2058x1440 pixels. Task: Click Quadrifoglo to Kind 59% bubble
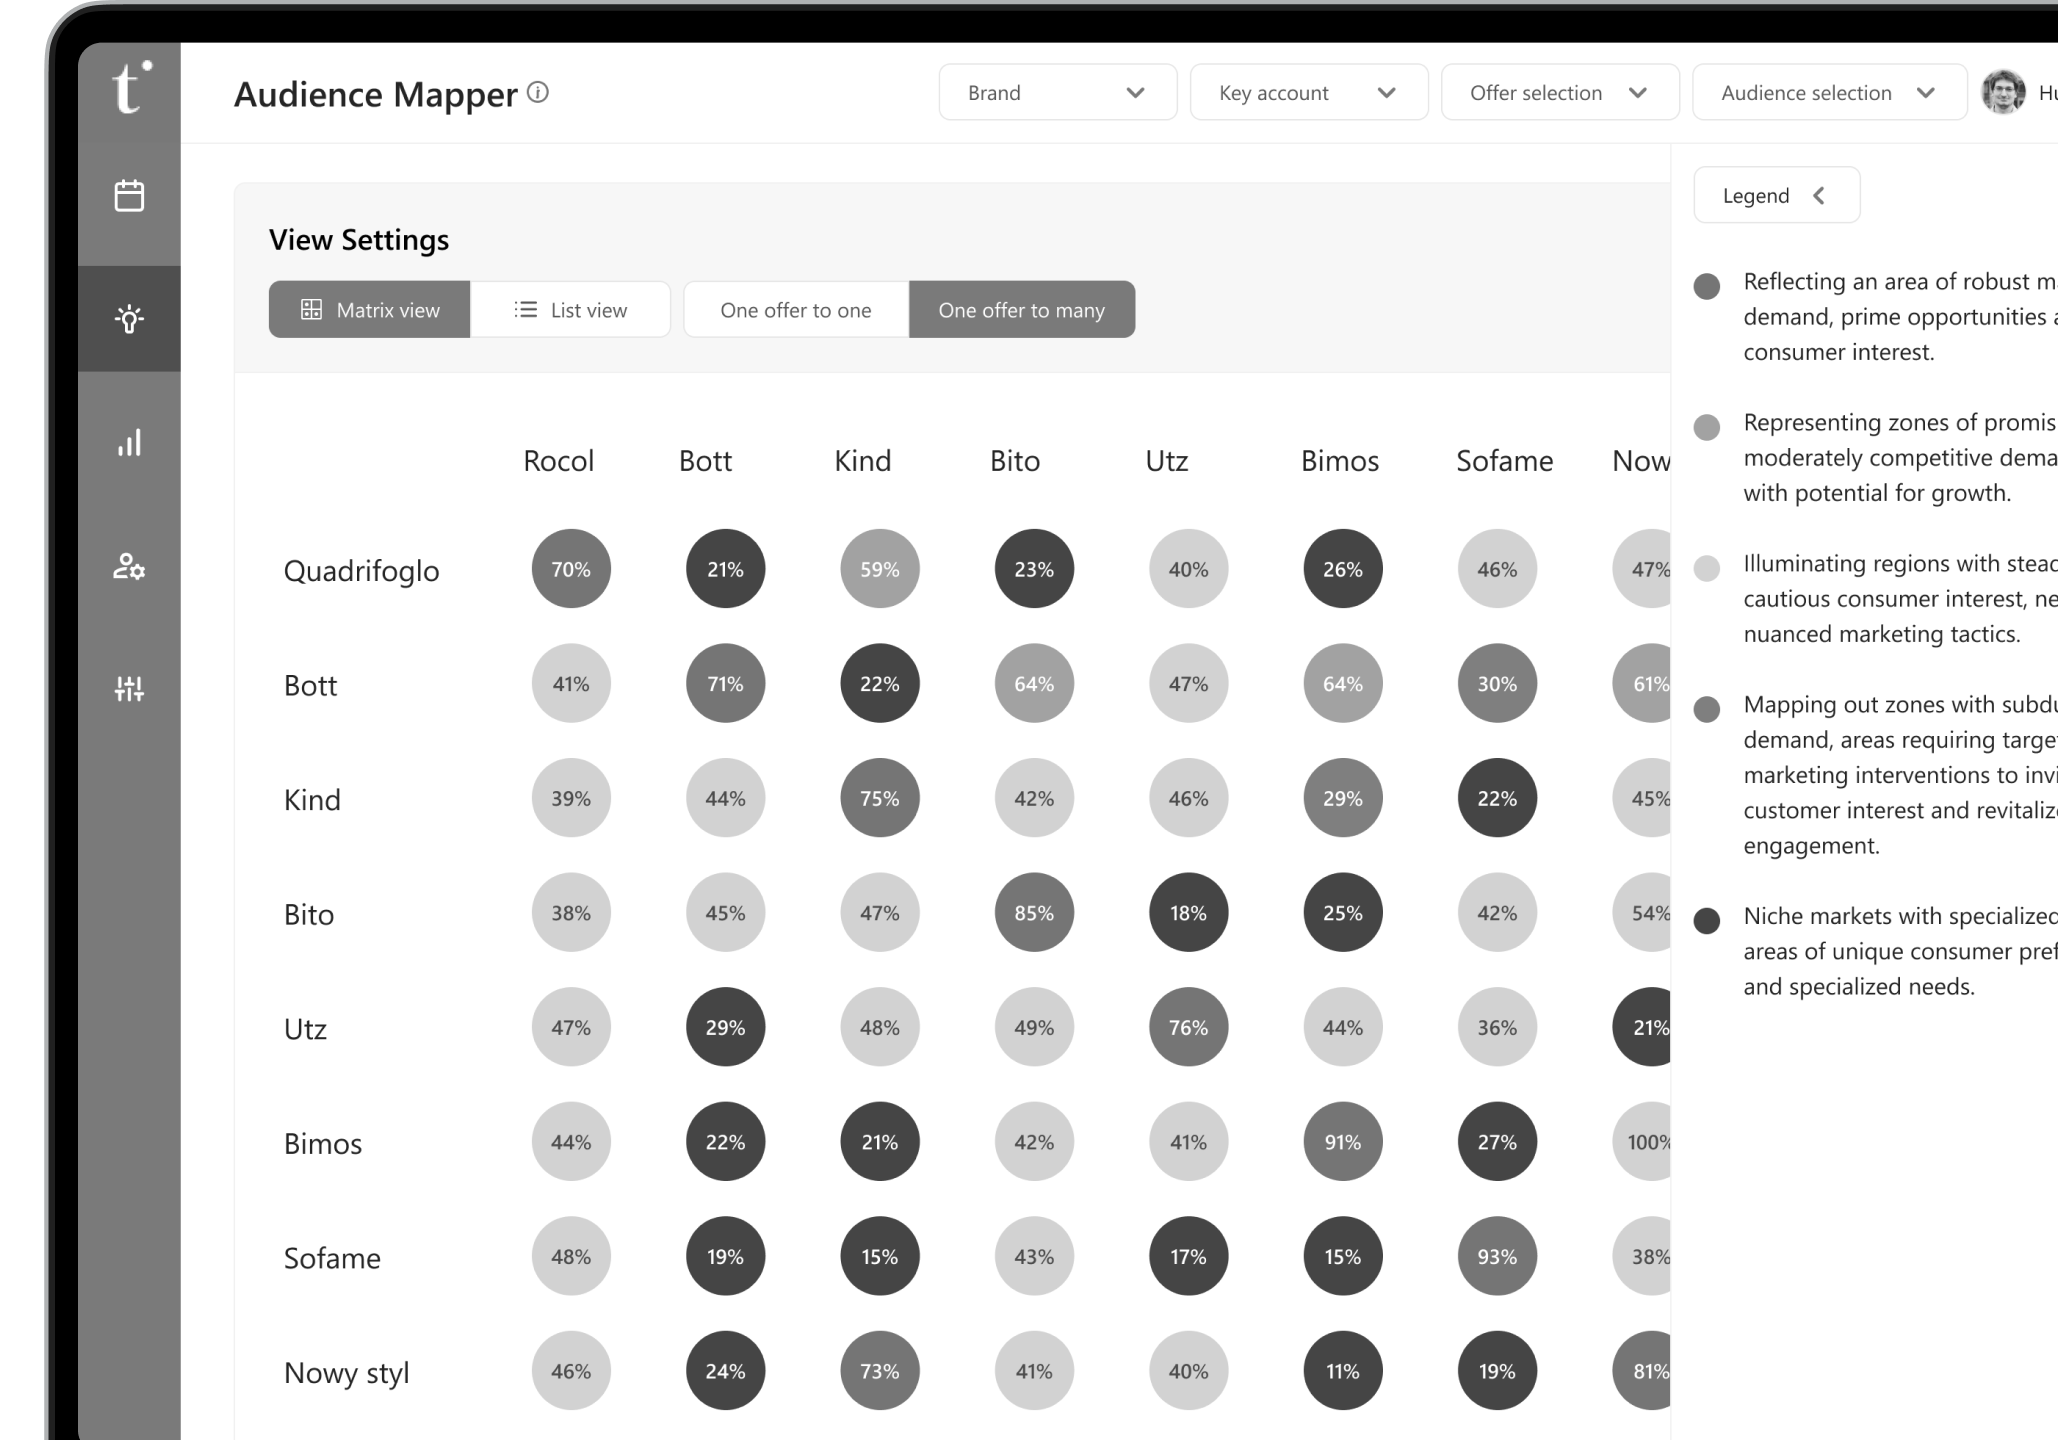(880, 569)
